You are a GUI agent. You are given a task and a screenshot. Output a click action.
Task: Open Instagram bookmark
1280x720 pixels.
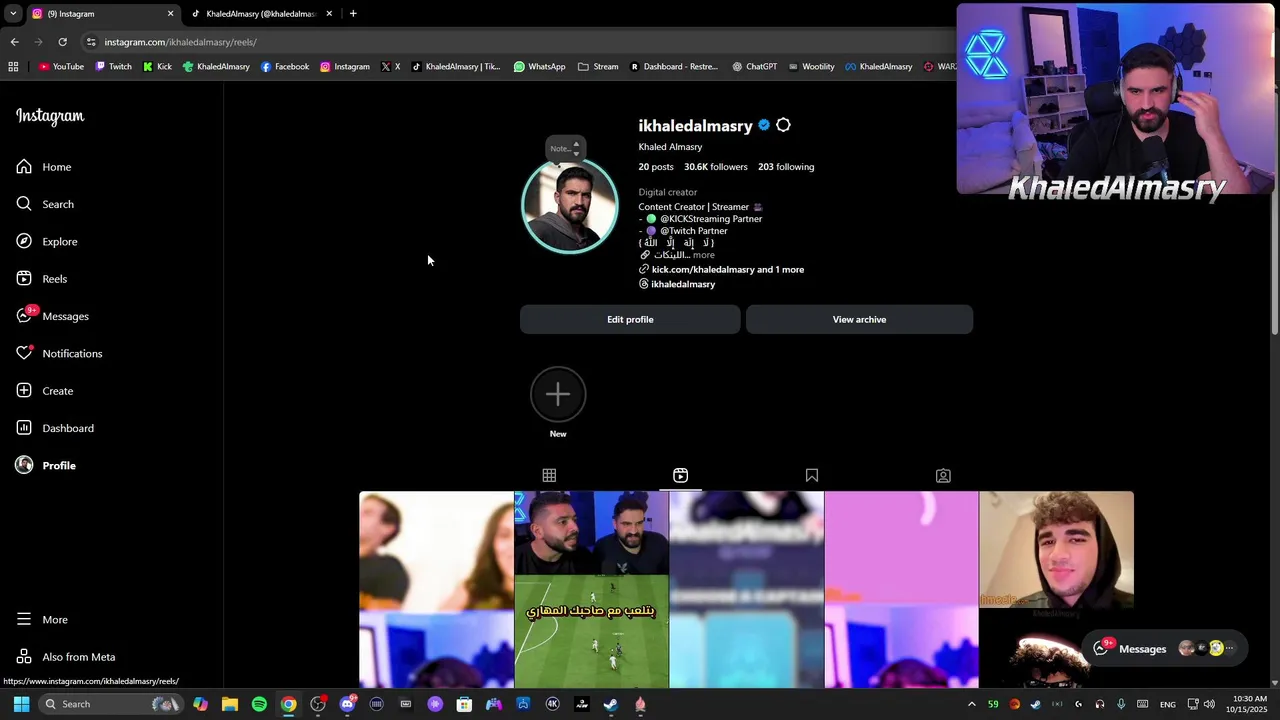coord(345,67)
